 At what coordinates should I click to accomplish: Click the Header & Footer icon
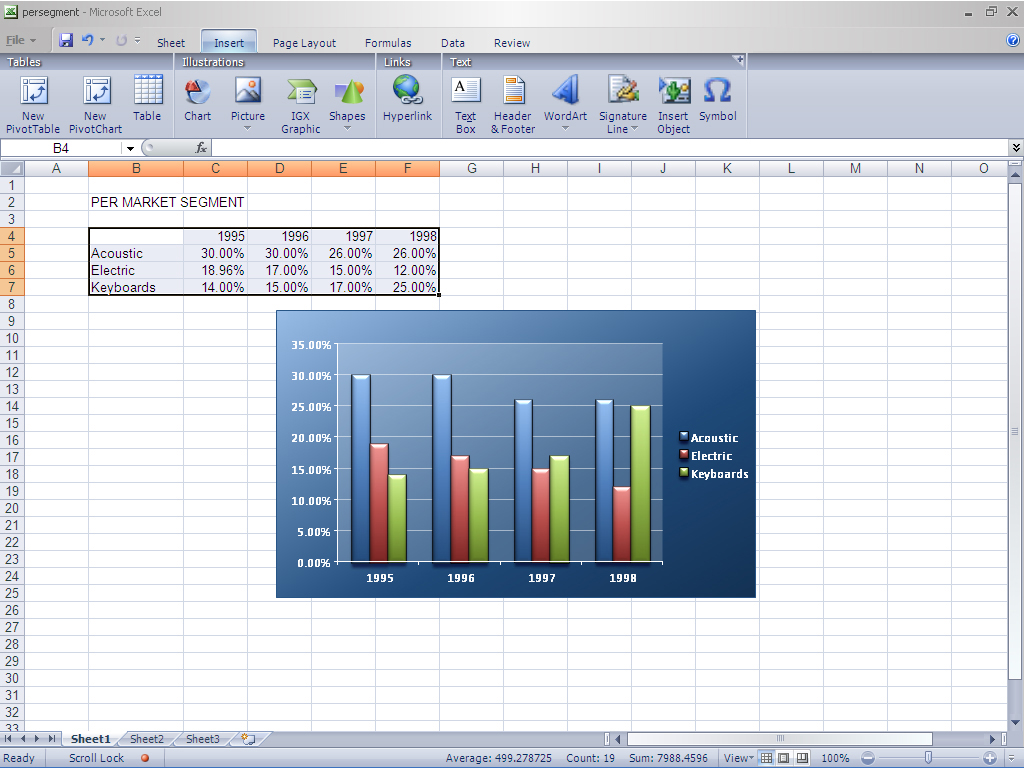[513, 105]
